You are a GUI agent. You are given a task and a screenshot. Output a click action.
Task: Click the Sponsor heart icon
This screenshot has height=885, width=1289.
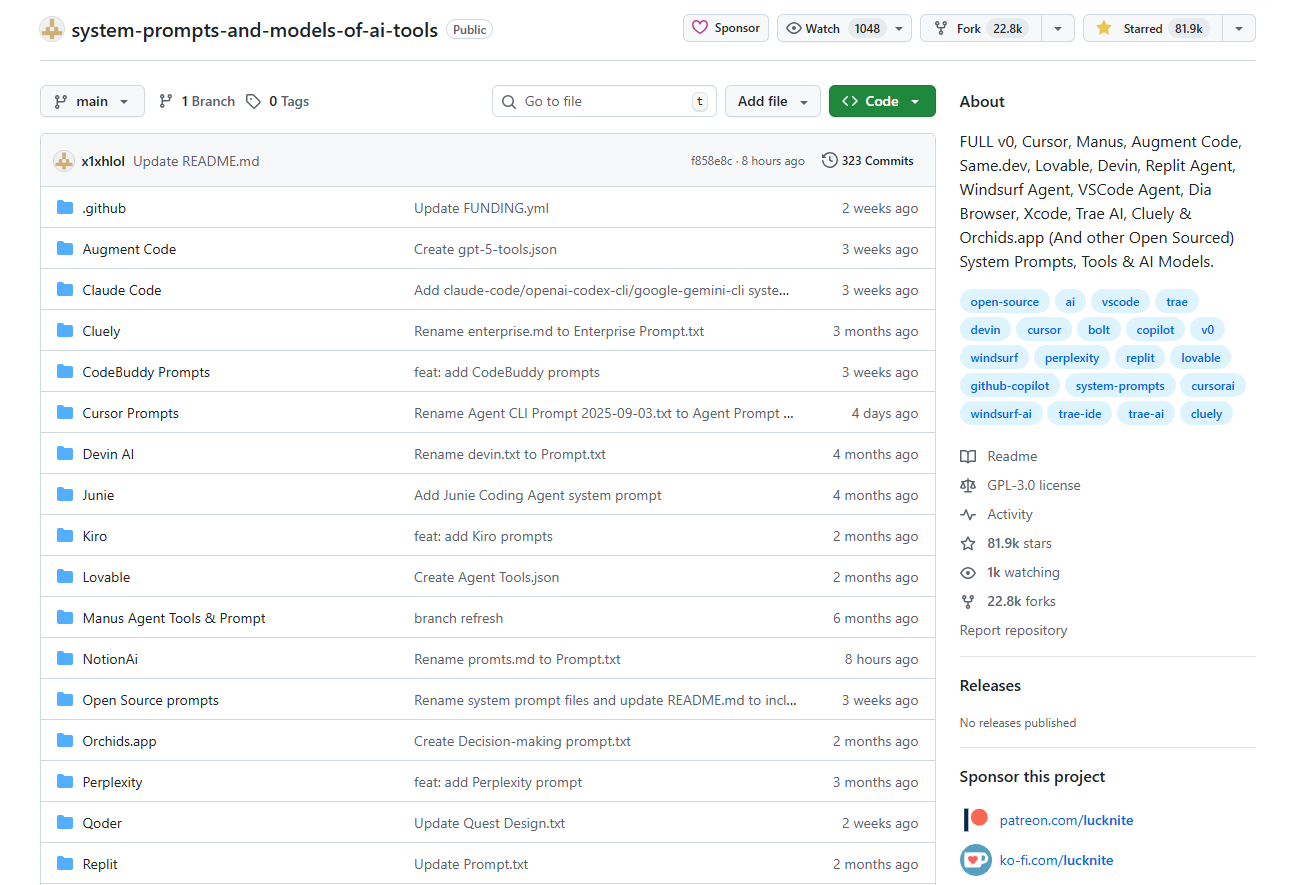(x=704, y=28)
